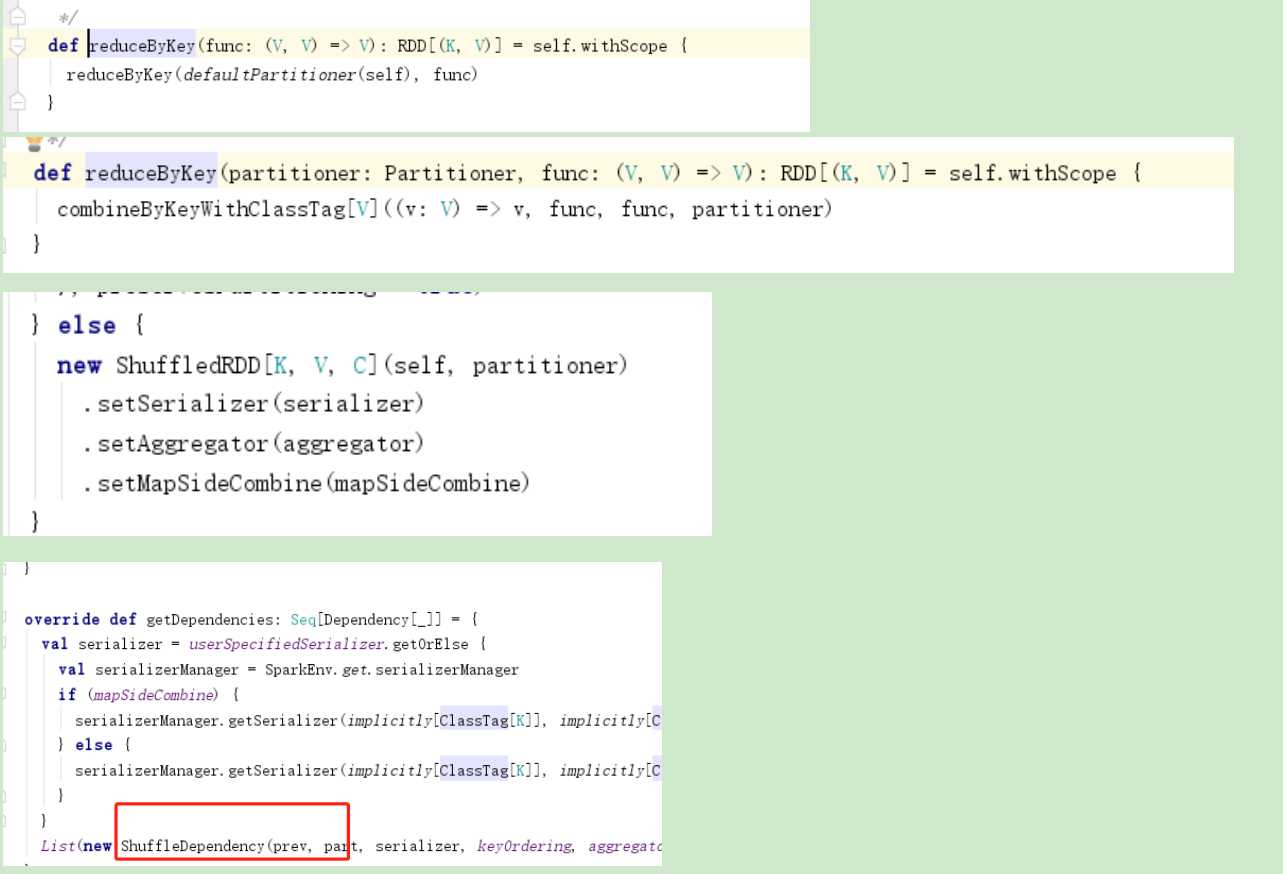
Task: Click 'self.withScope' on the 'func: (V, V)' line
Action: click(x=606, y=46)
